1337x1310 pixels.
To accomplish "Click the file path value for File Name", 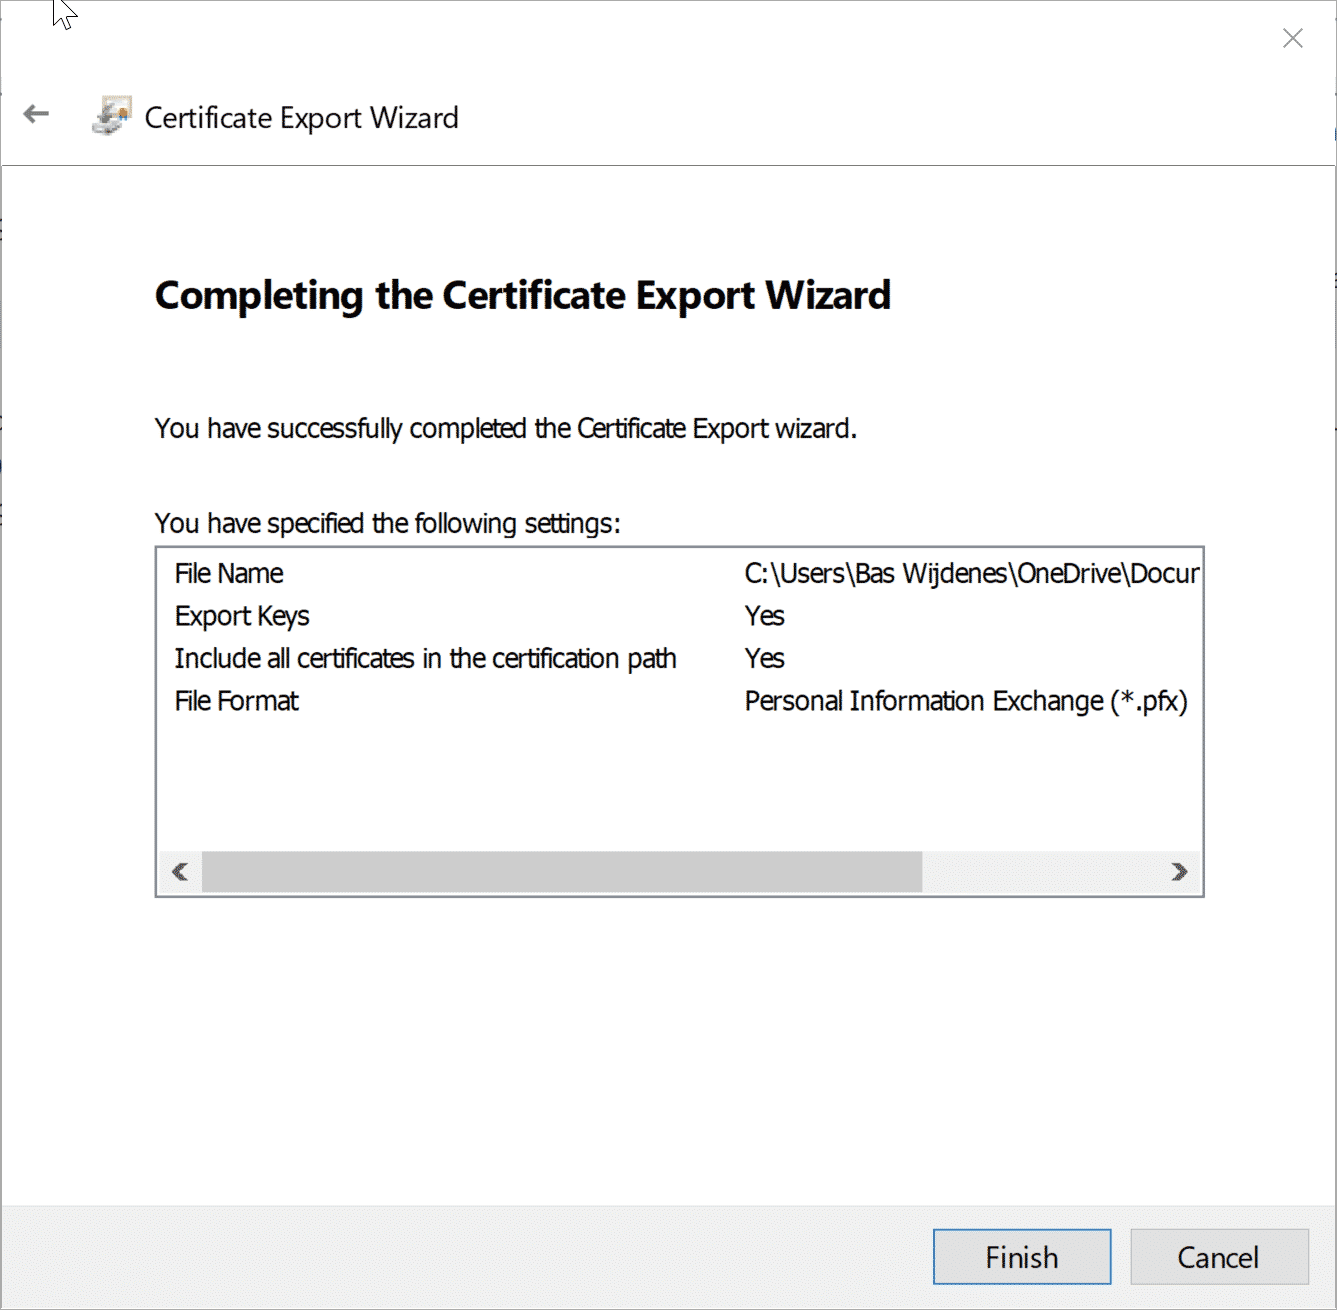I will coord(970,573).
